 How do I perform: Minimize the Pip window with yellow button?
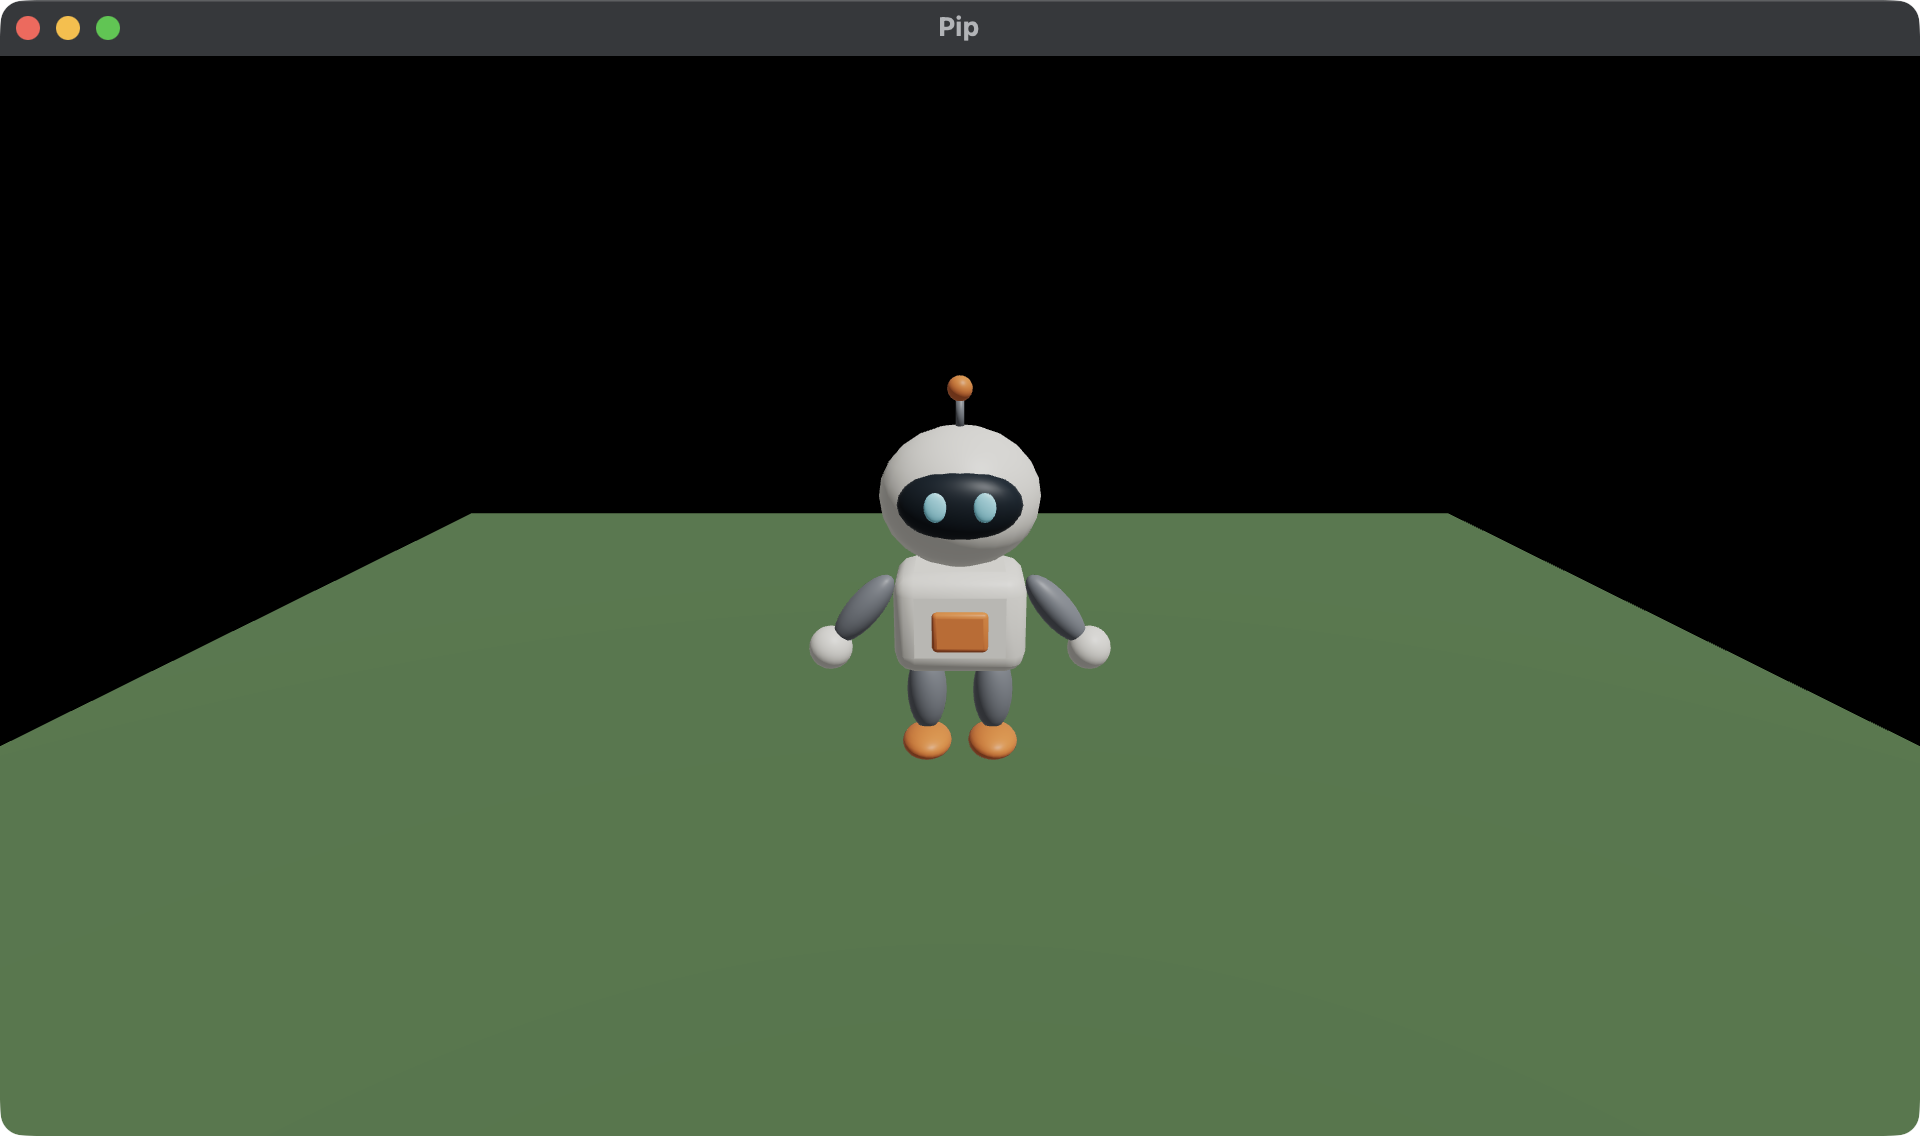click(68, 28)
